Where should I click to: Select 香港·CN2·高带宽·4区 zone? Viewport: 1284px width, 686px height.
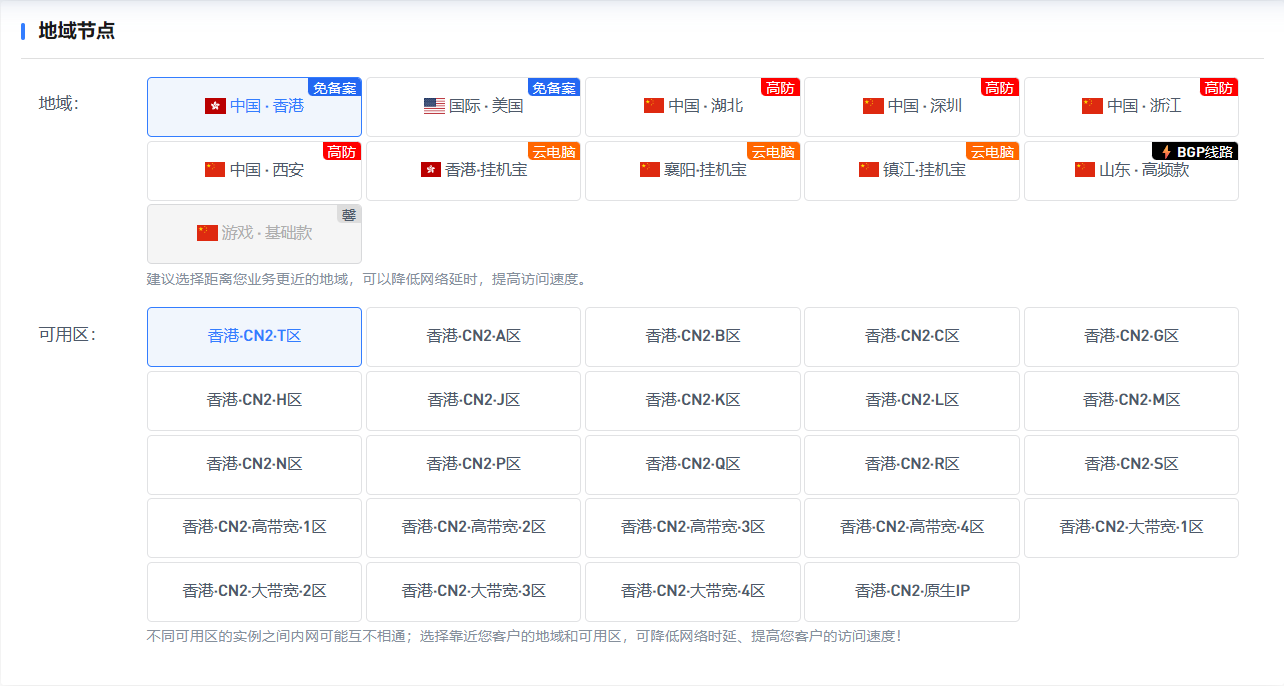click(912, 528)
